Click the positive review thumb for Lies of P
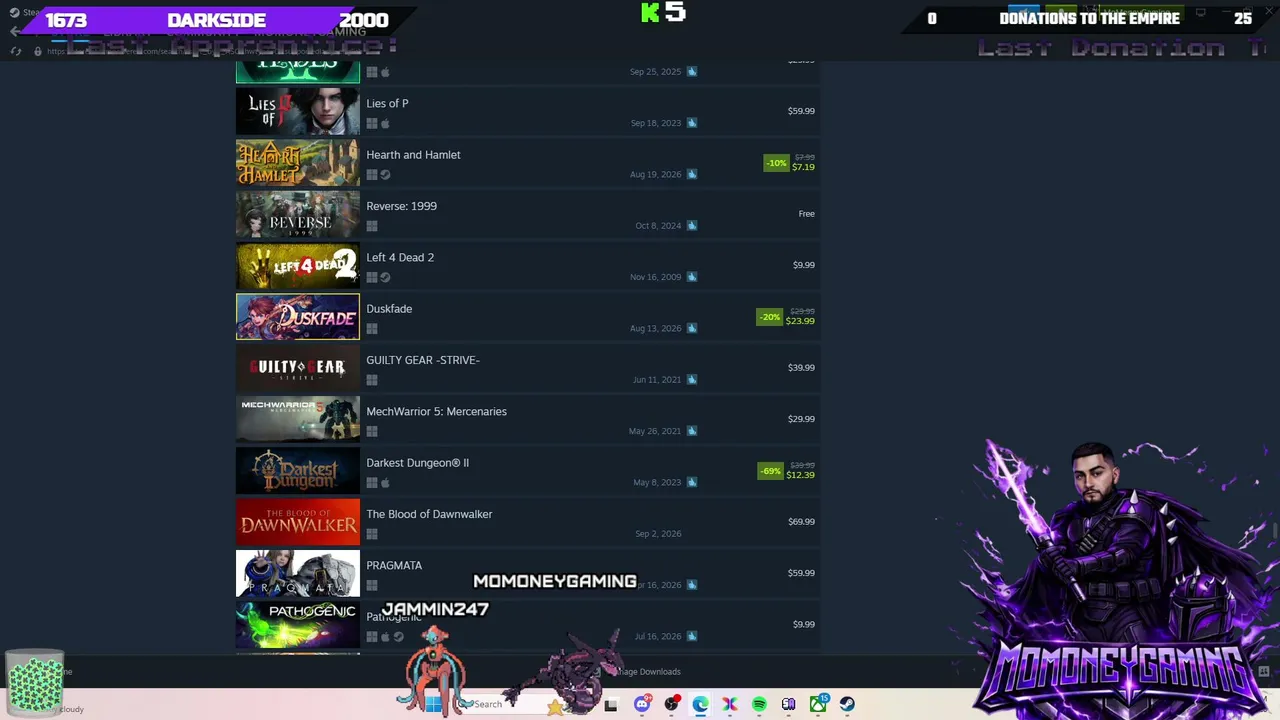This screenshot has height=720, width=1280. [692, 123]
